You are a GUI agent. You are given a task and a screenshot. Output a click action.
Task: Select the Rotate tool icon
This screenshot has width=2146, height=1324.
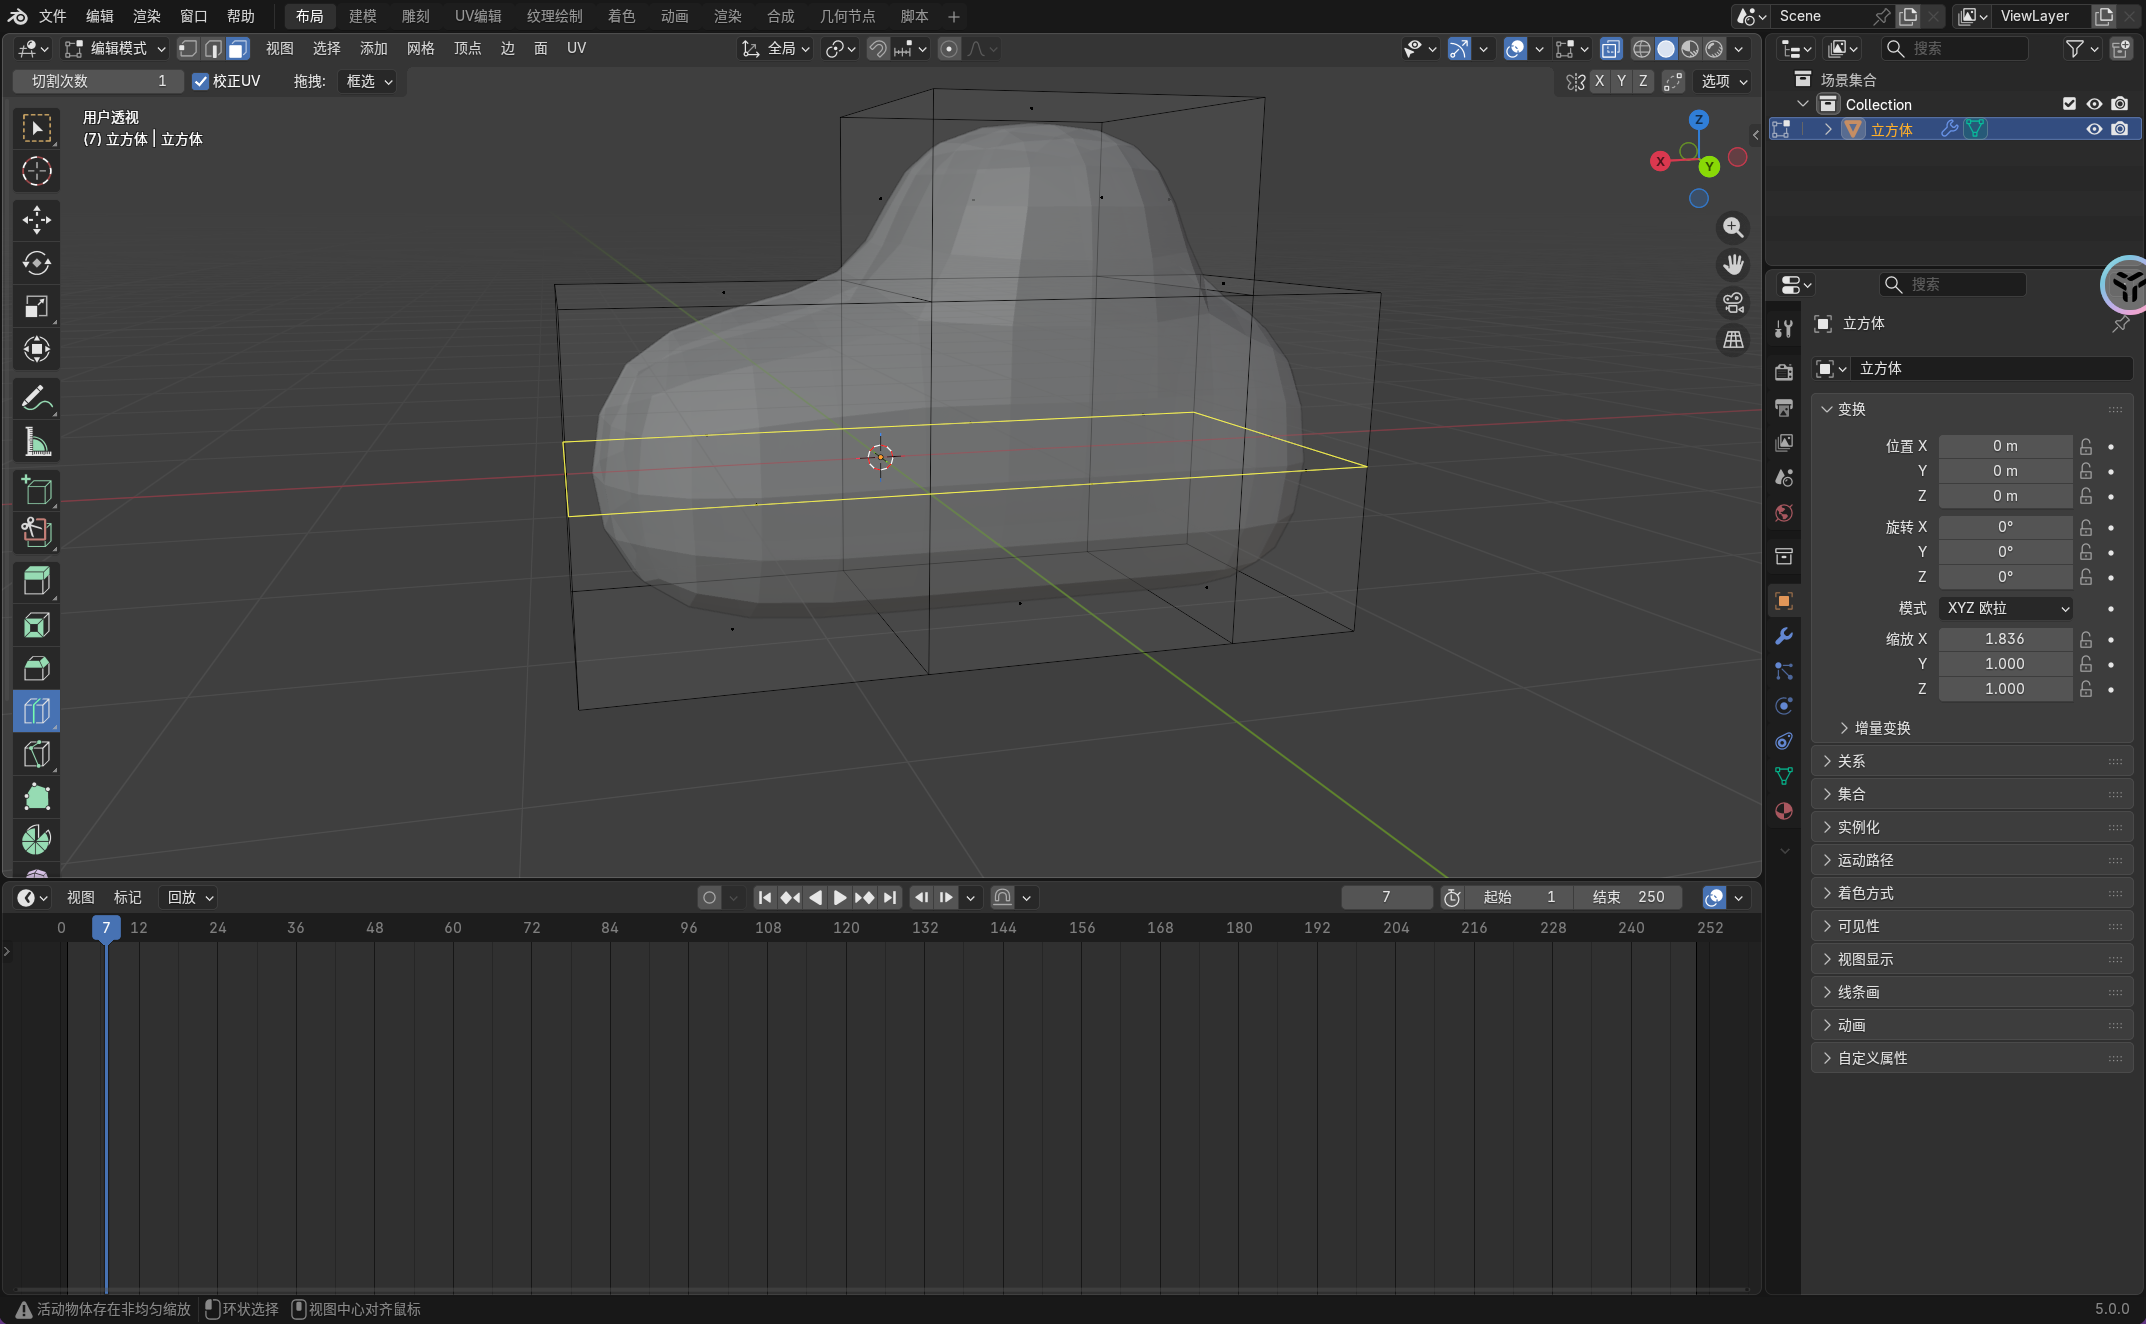(x=37, y=263)
